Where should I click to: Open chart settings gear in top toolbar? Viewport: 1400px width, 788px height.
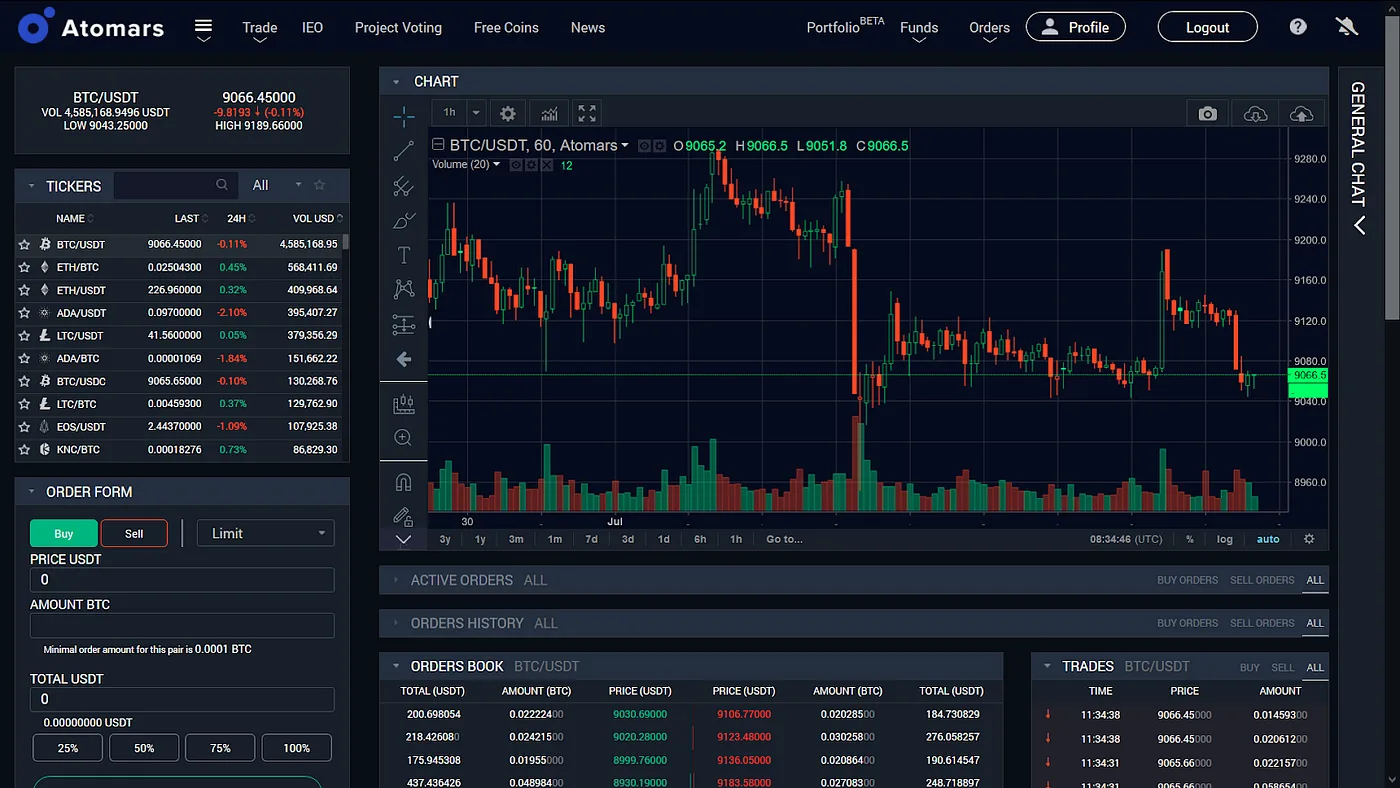pos(508,113)
